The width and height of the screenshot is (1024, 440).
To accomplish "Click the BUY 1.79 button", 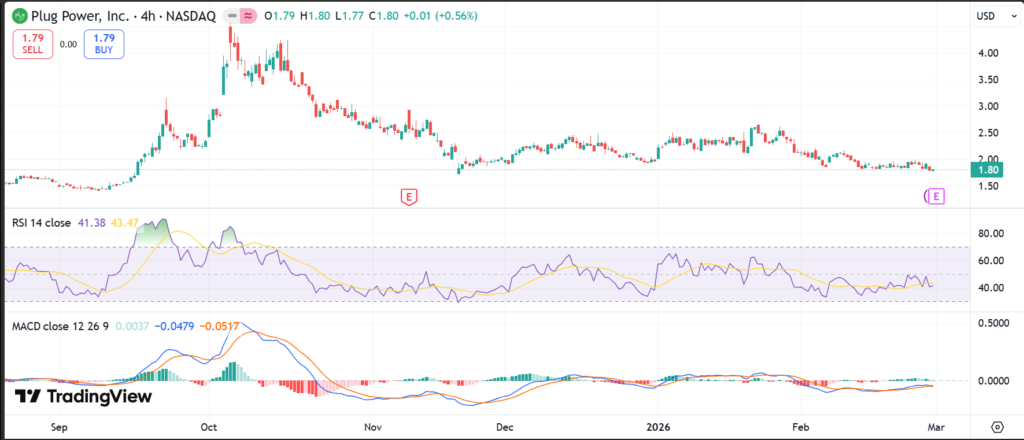I will click(x=104, y=44).
